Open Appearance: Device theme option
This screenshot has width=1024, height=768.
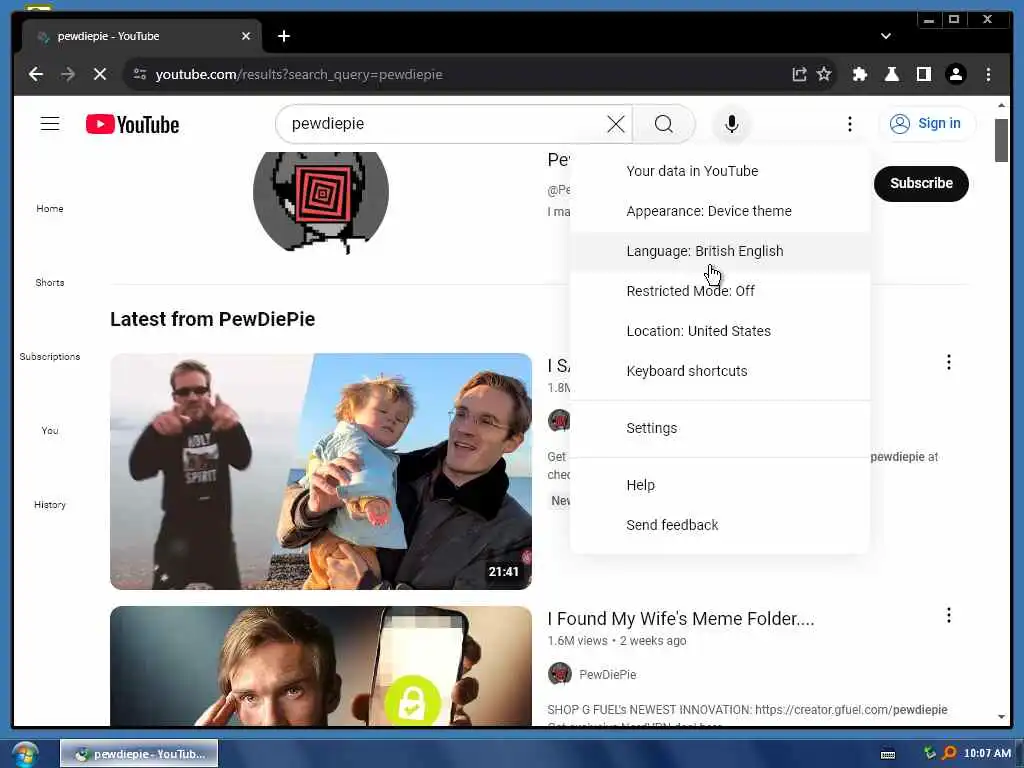[x=720, y=211]
